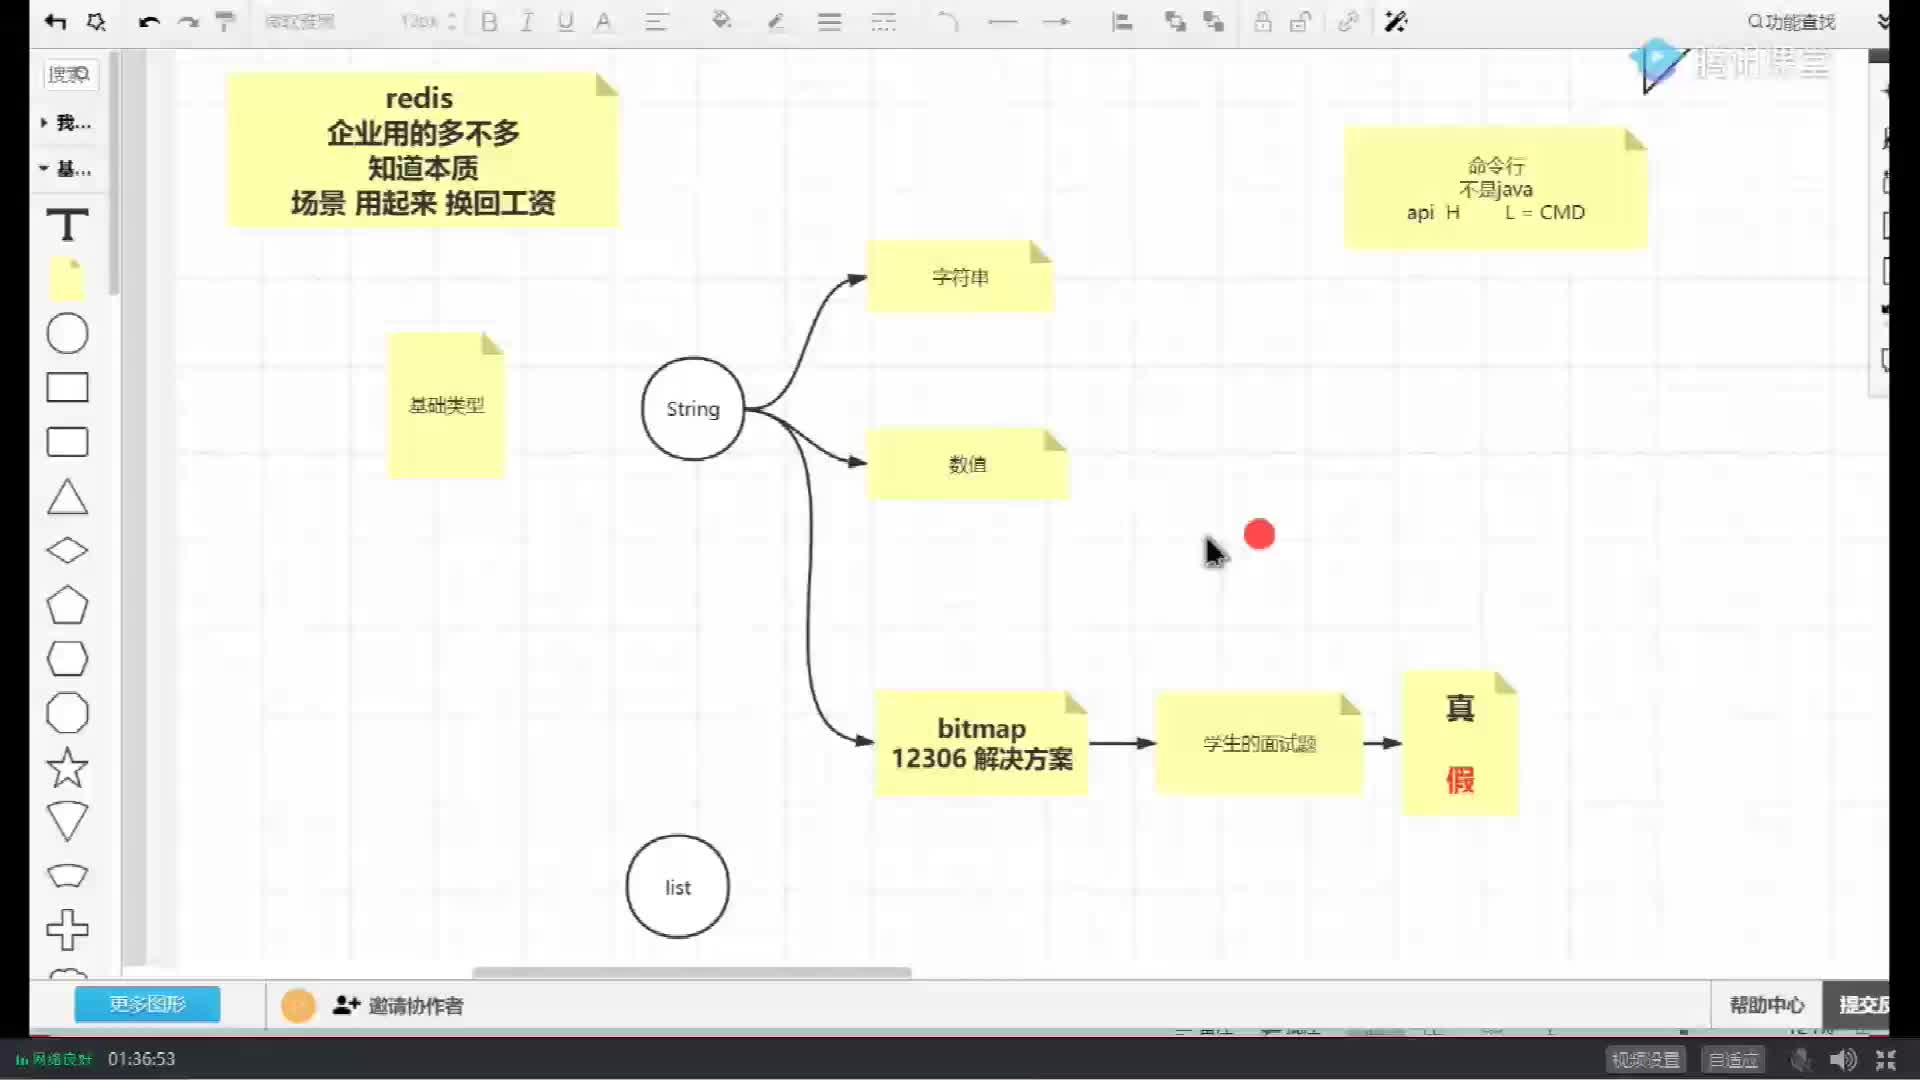Open the text alignment options
The height and width of the screenshot is (1080, 1920).
coord(656,22)
